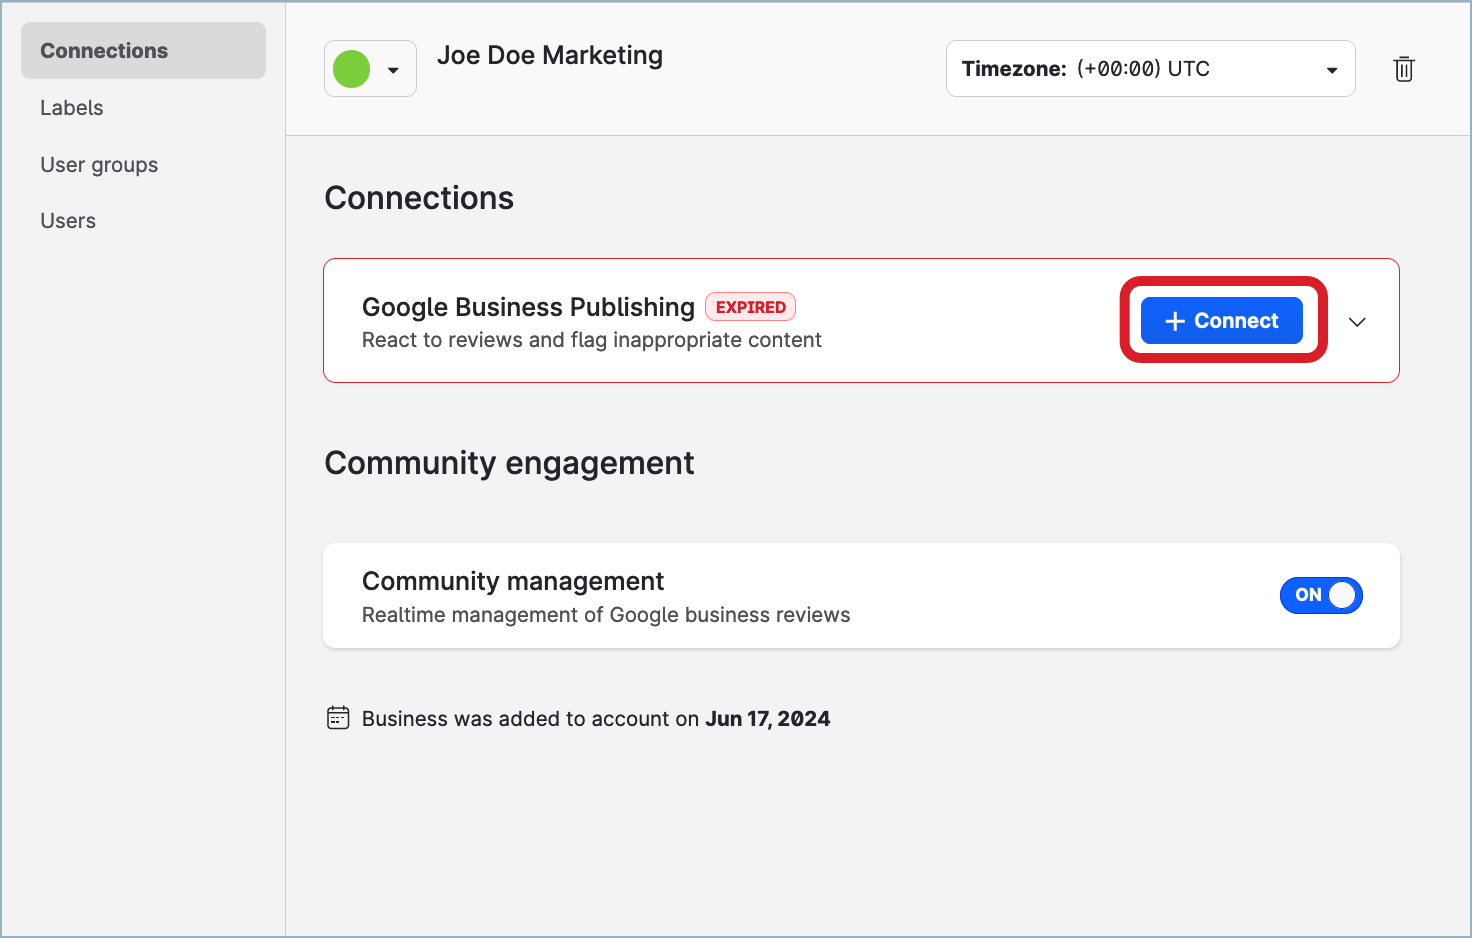Click the green status circle

tap(352, 69)
